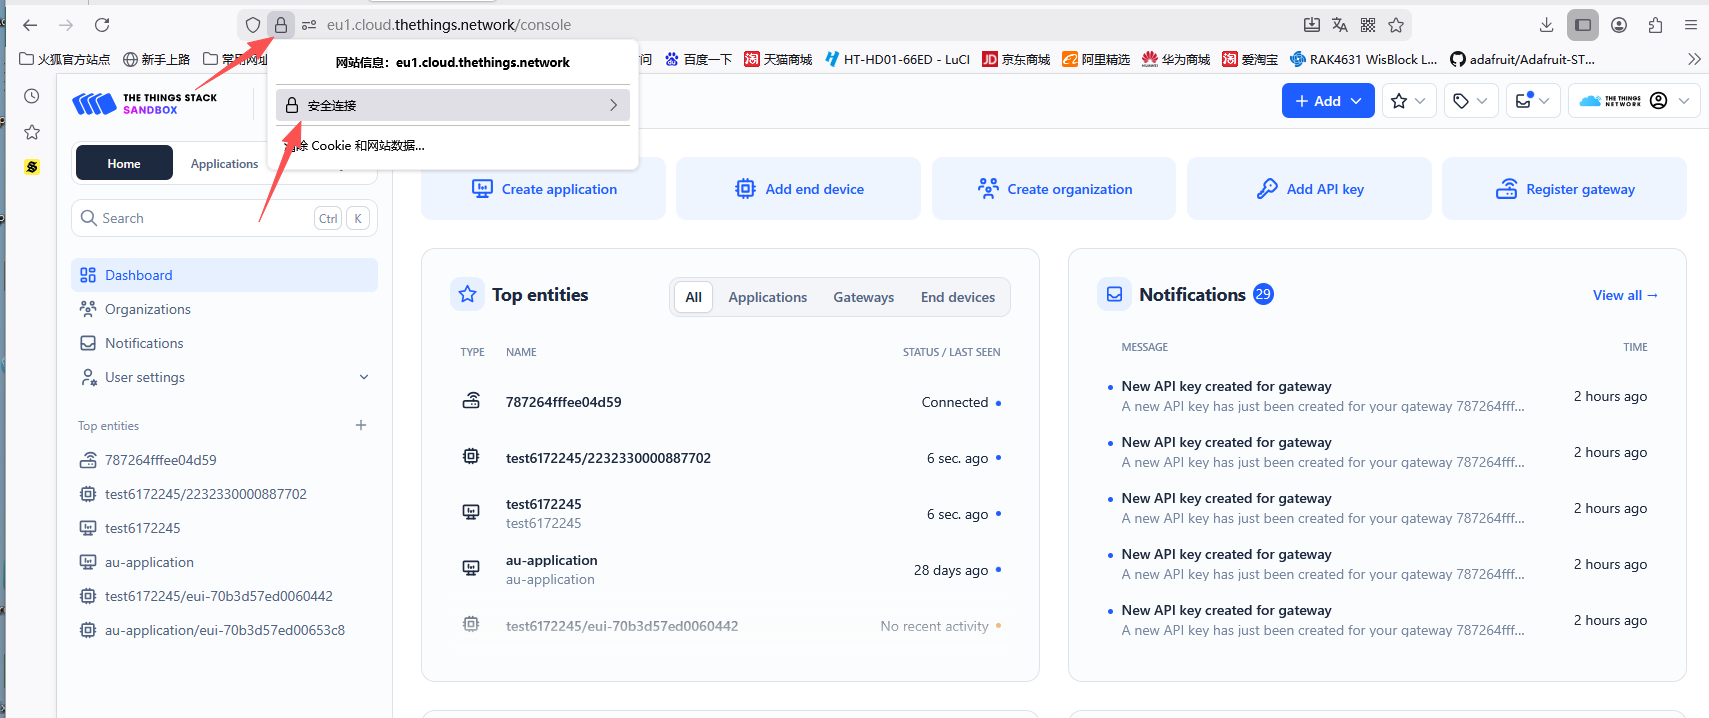The image size is (1709, 718).
Task: Switch to Gateways tab in Top entities
Action: (x=863, y=297)
